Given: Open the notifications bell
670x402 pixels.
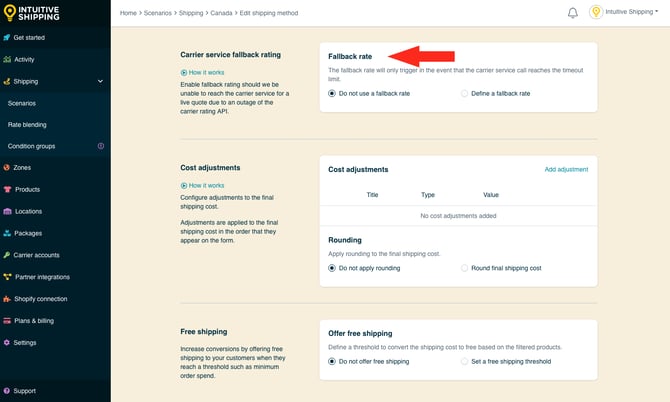Looking at the screenshot, I should (x=573, y=13).
